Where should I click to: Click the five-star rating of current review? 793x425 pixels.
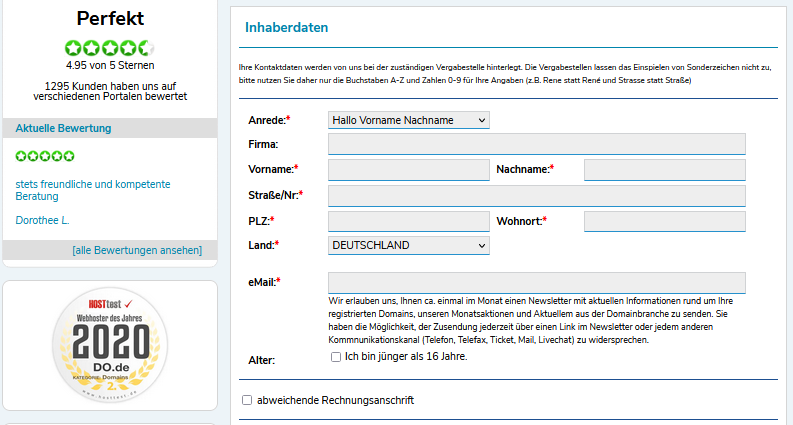45,156
